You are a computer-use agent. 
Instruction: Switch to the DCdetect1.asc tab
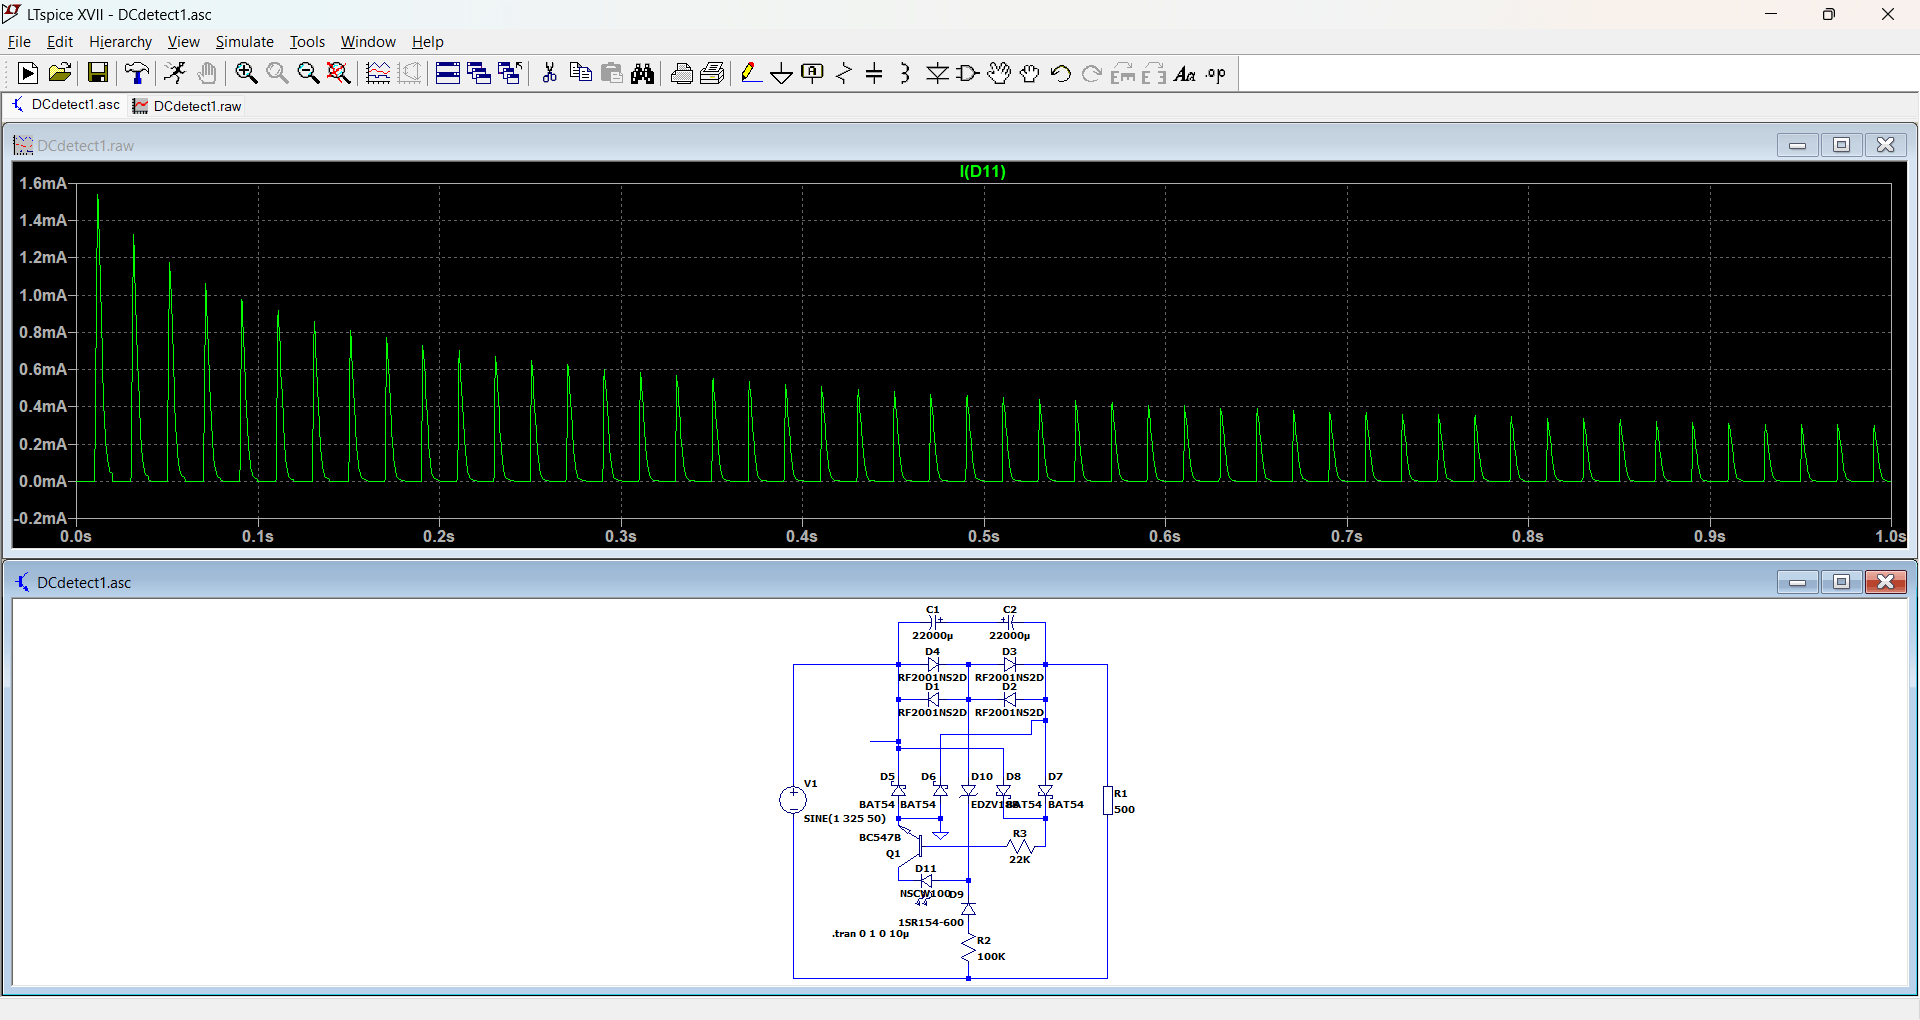point(66,105)
